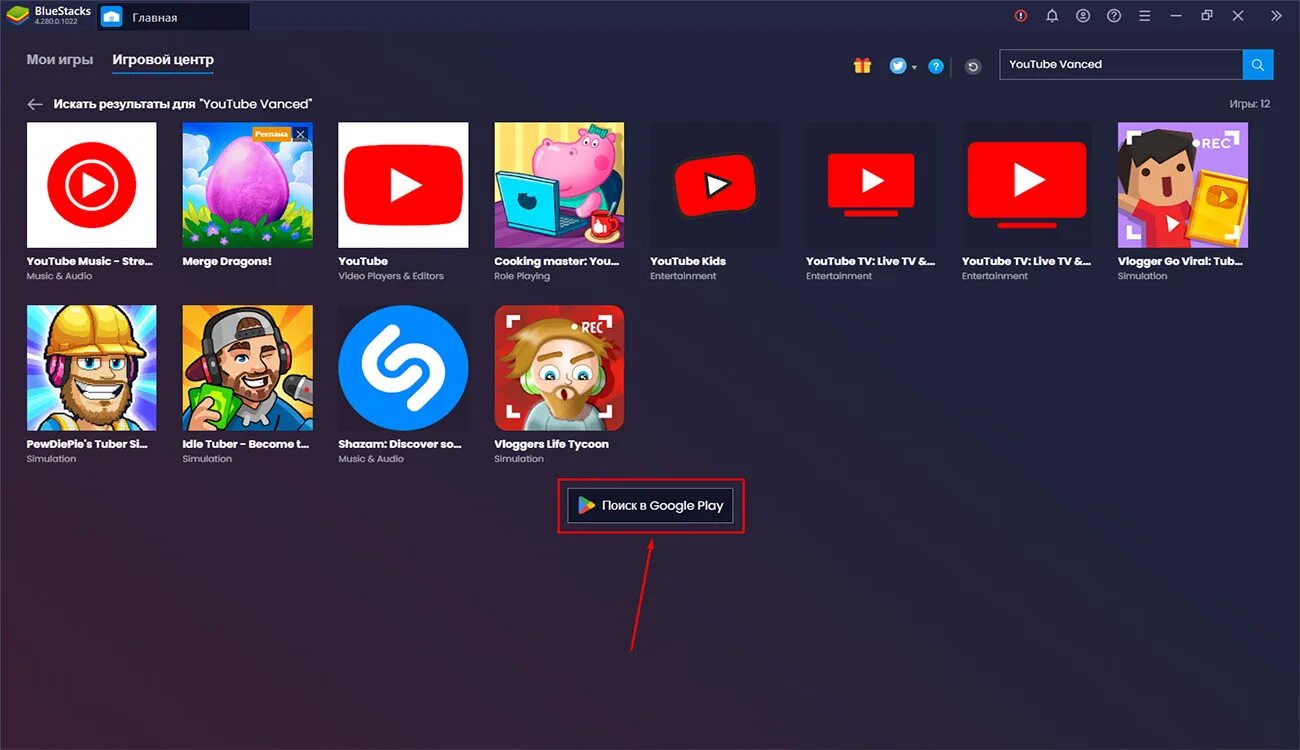The height and width of the screenshot is (750, 1300).
Task: Click the refresh circular arrow icon
Action: click(973, 66)
